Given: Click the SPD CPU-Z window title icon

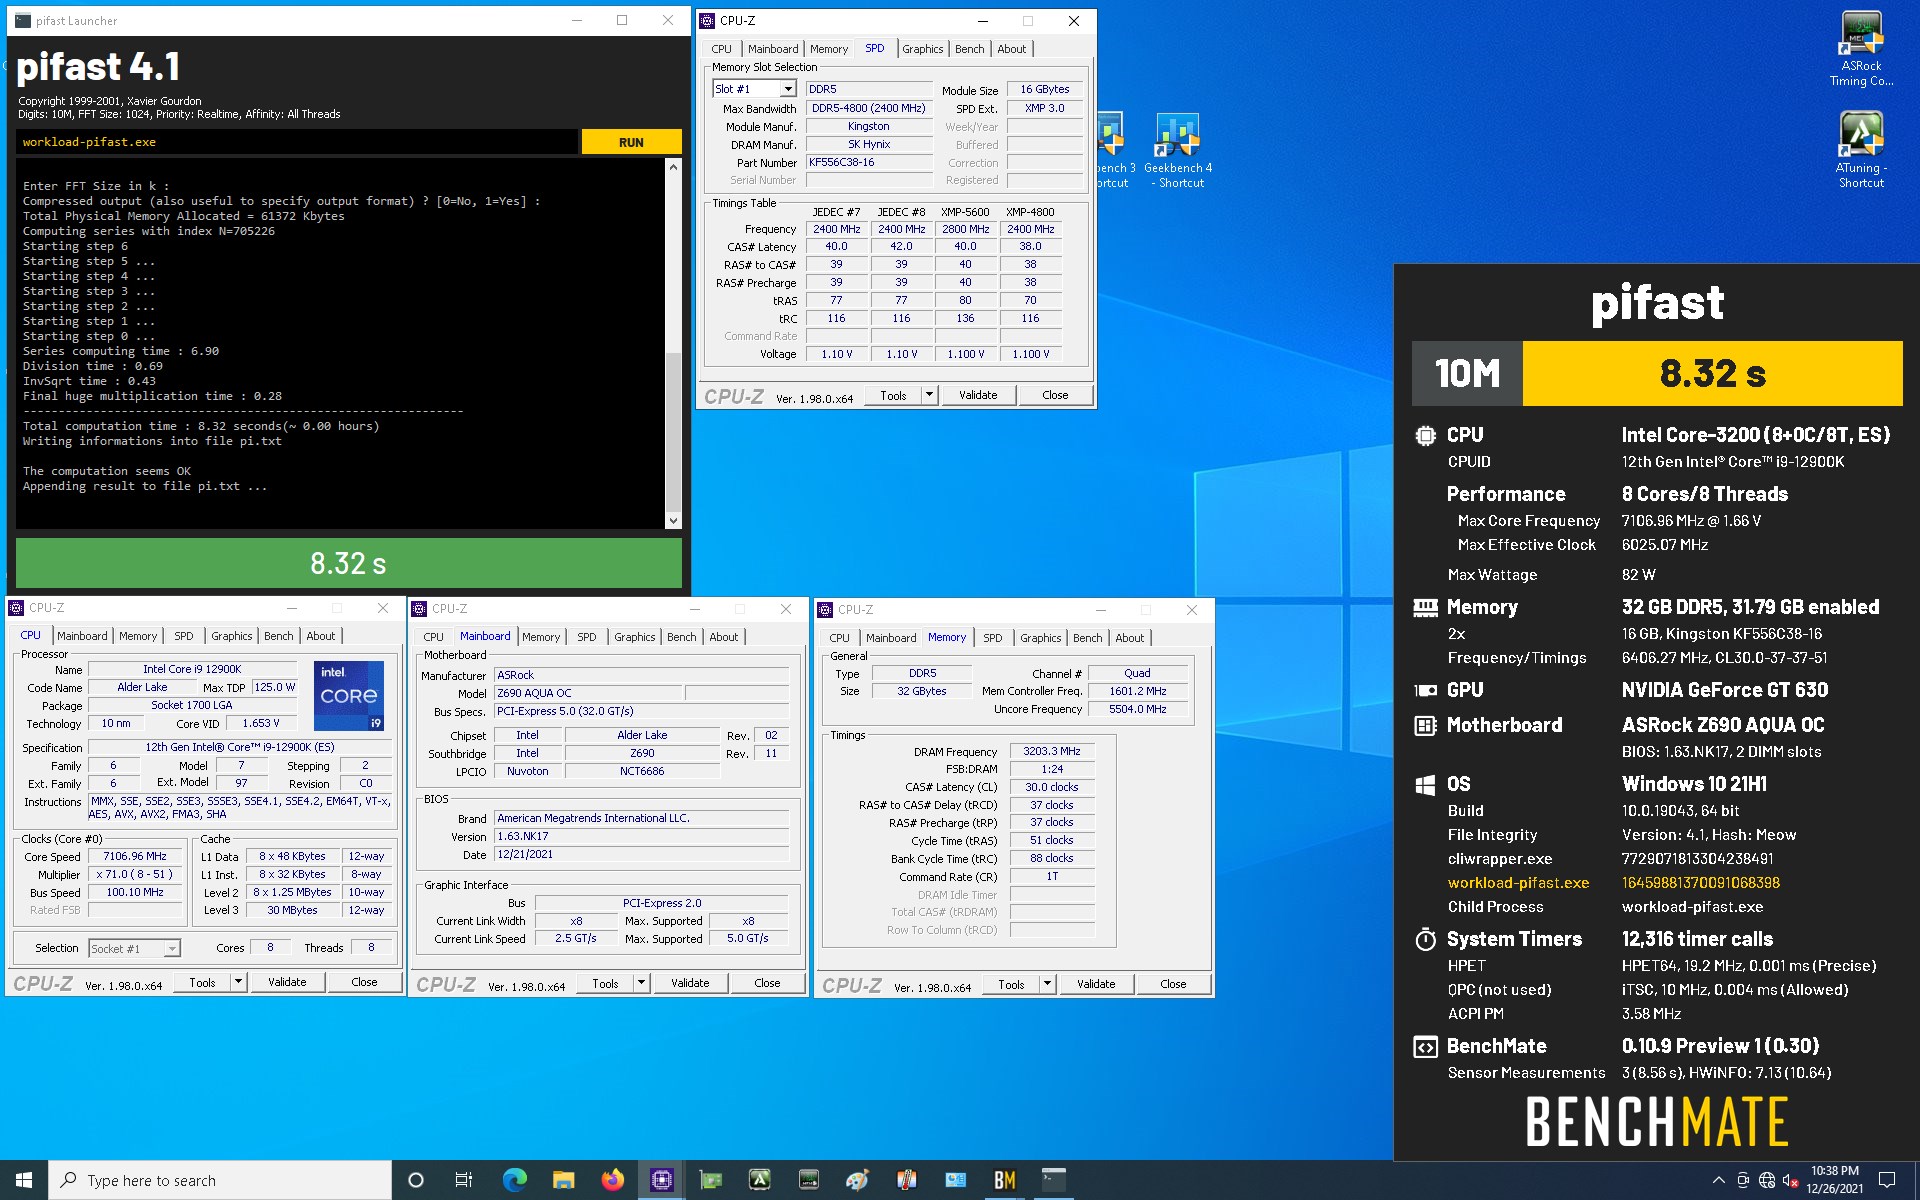Looking at the screenshot, I should click(707, 20).
